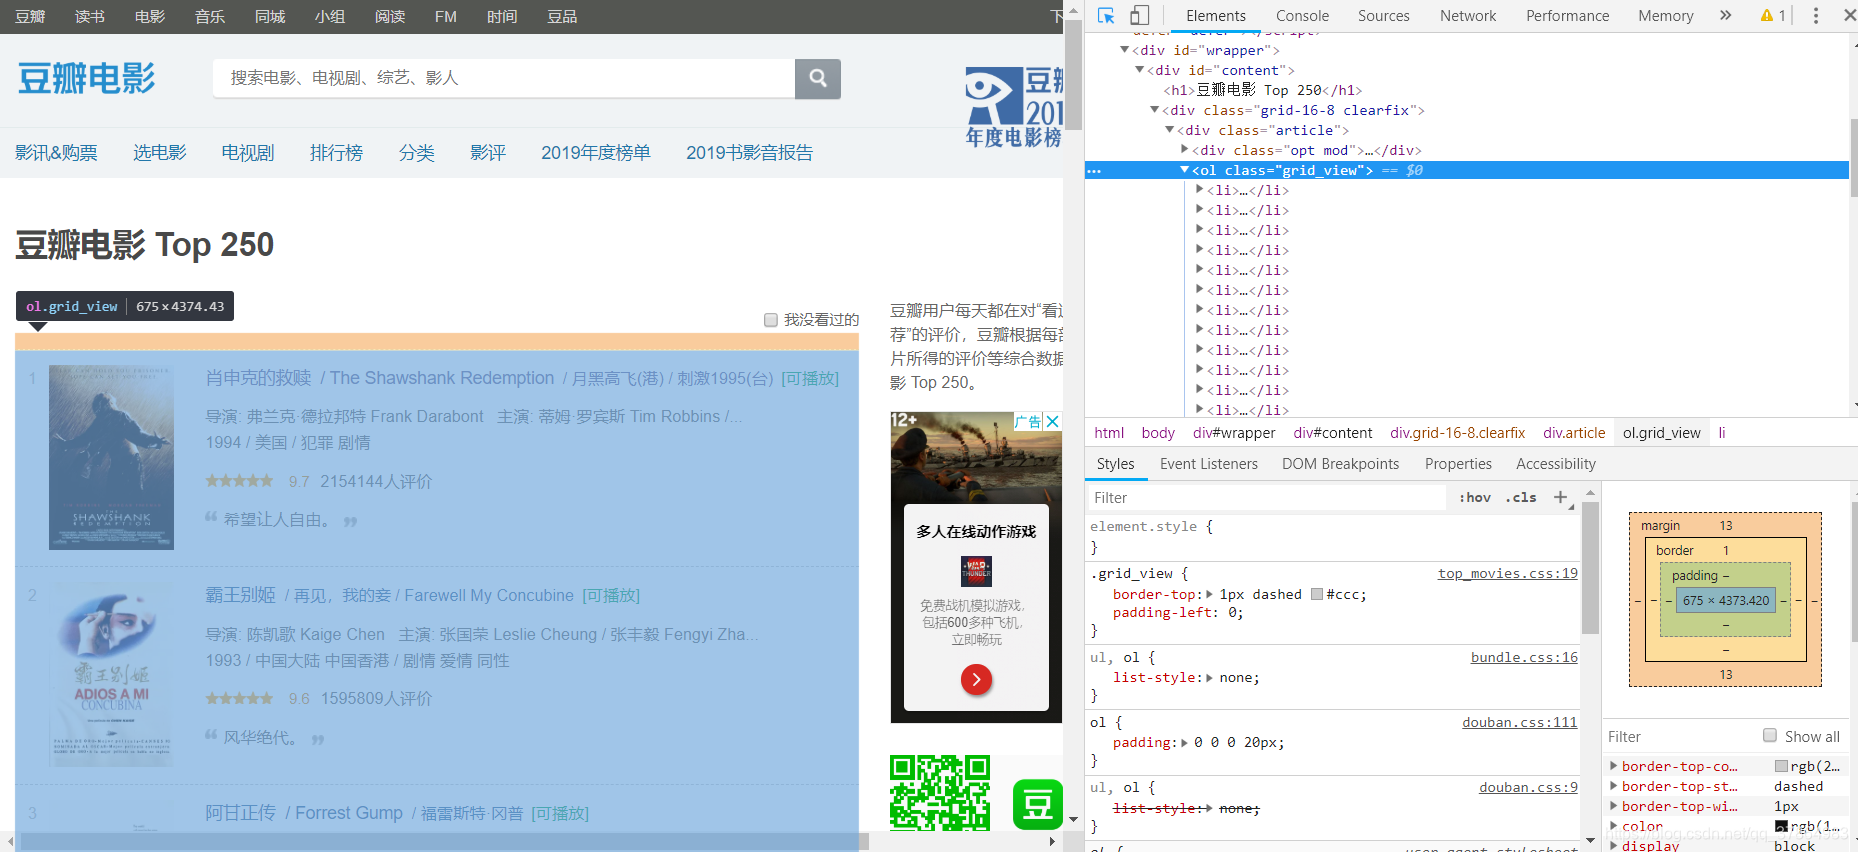This screenshot has height=852, width=1858.
Task: Focus the computed properties Filter input
Action: pos(1680,736)
